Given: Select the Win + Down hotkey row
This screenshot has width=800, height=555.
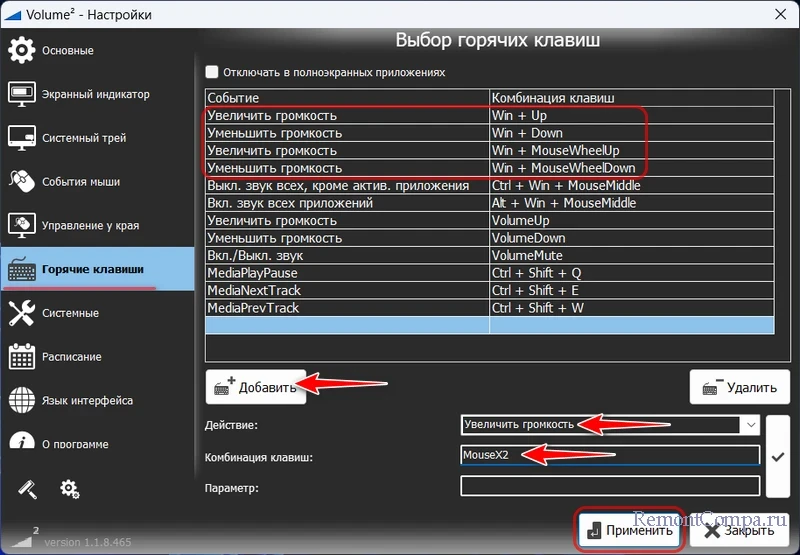Looking at the screenshot, I should (x=490, y=133).
